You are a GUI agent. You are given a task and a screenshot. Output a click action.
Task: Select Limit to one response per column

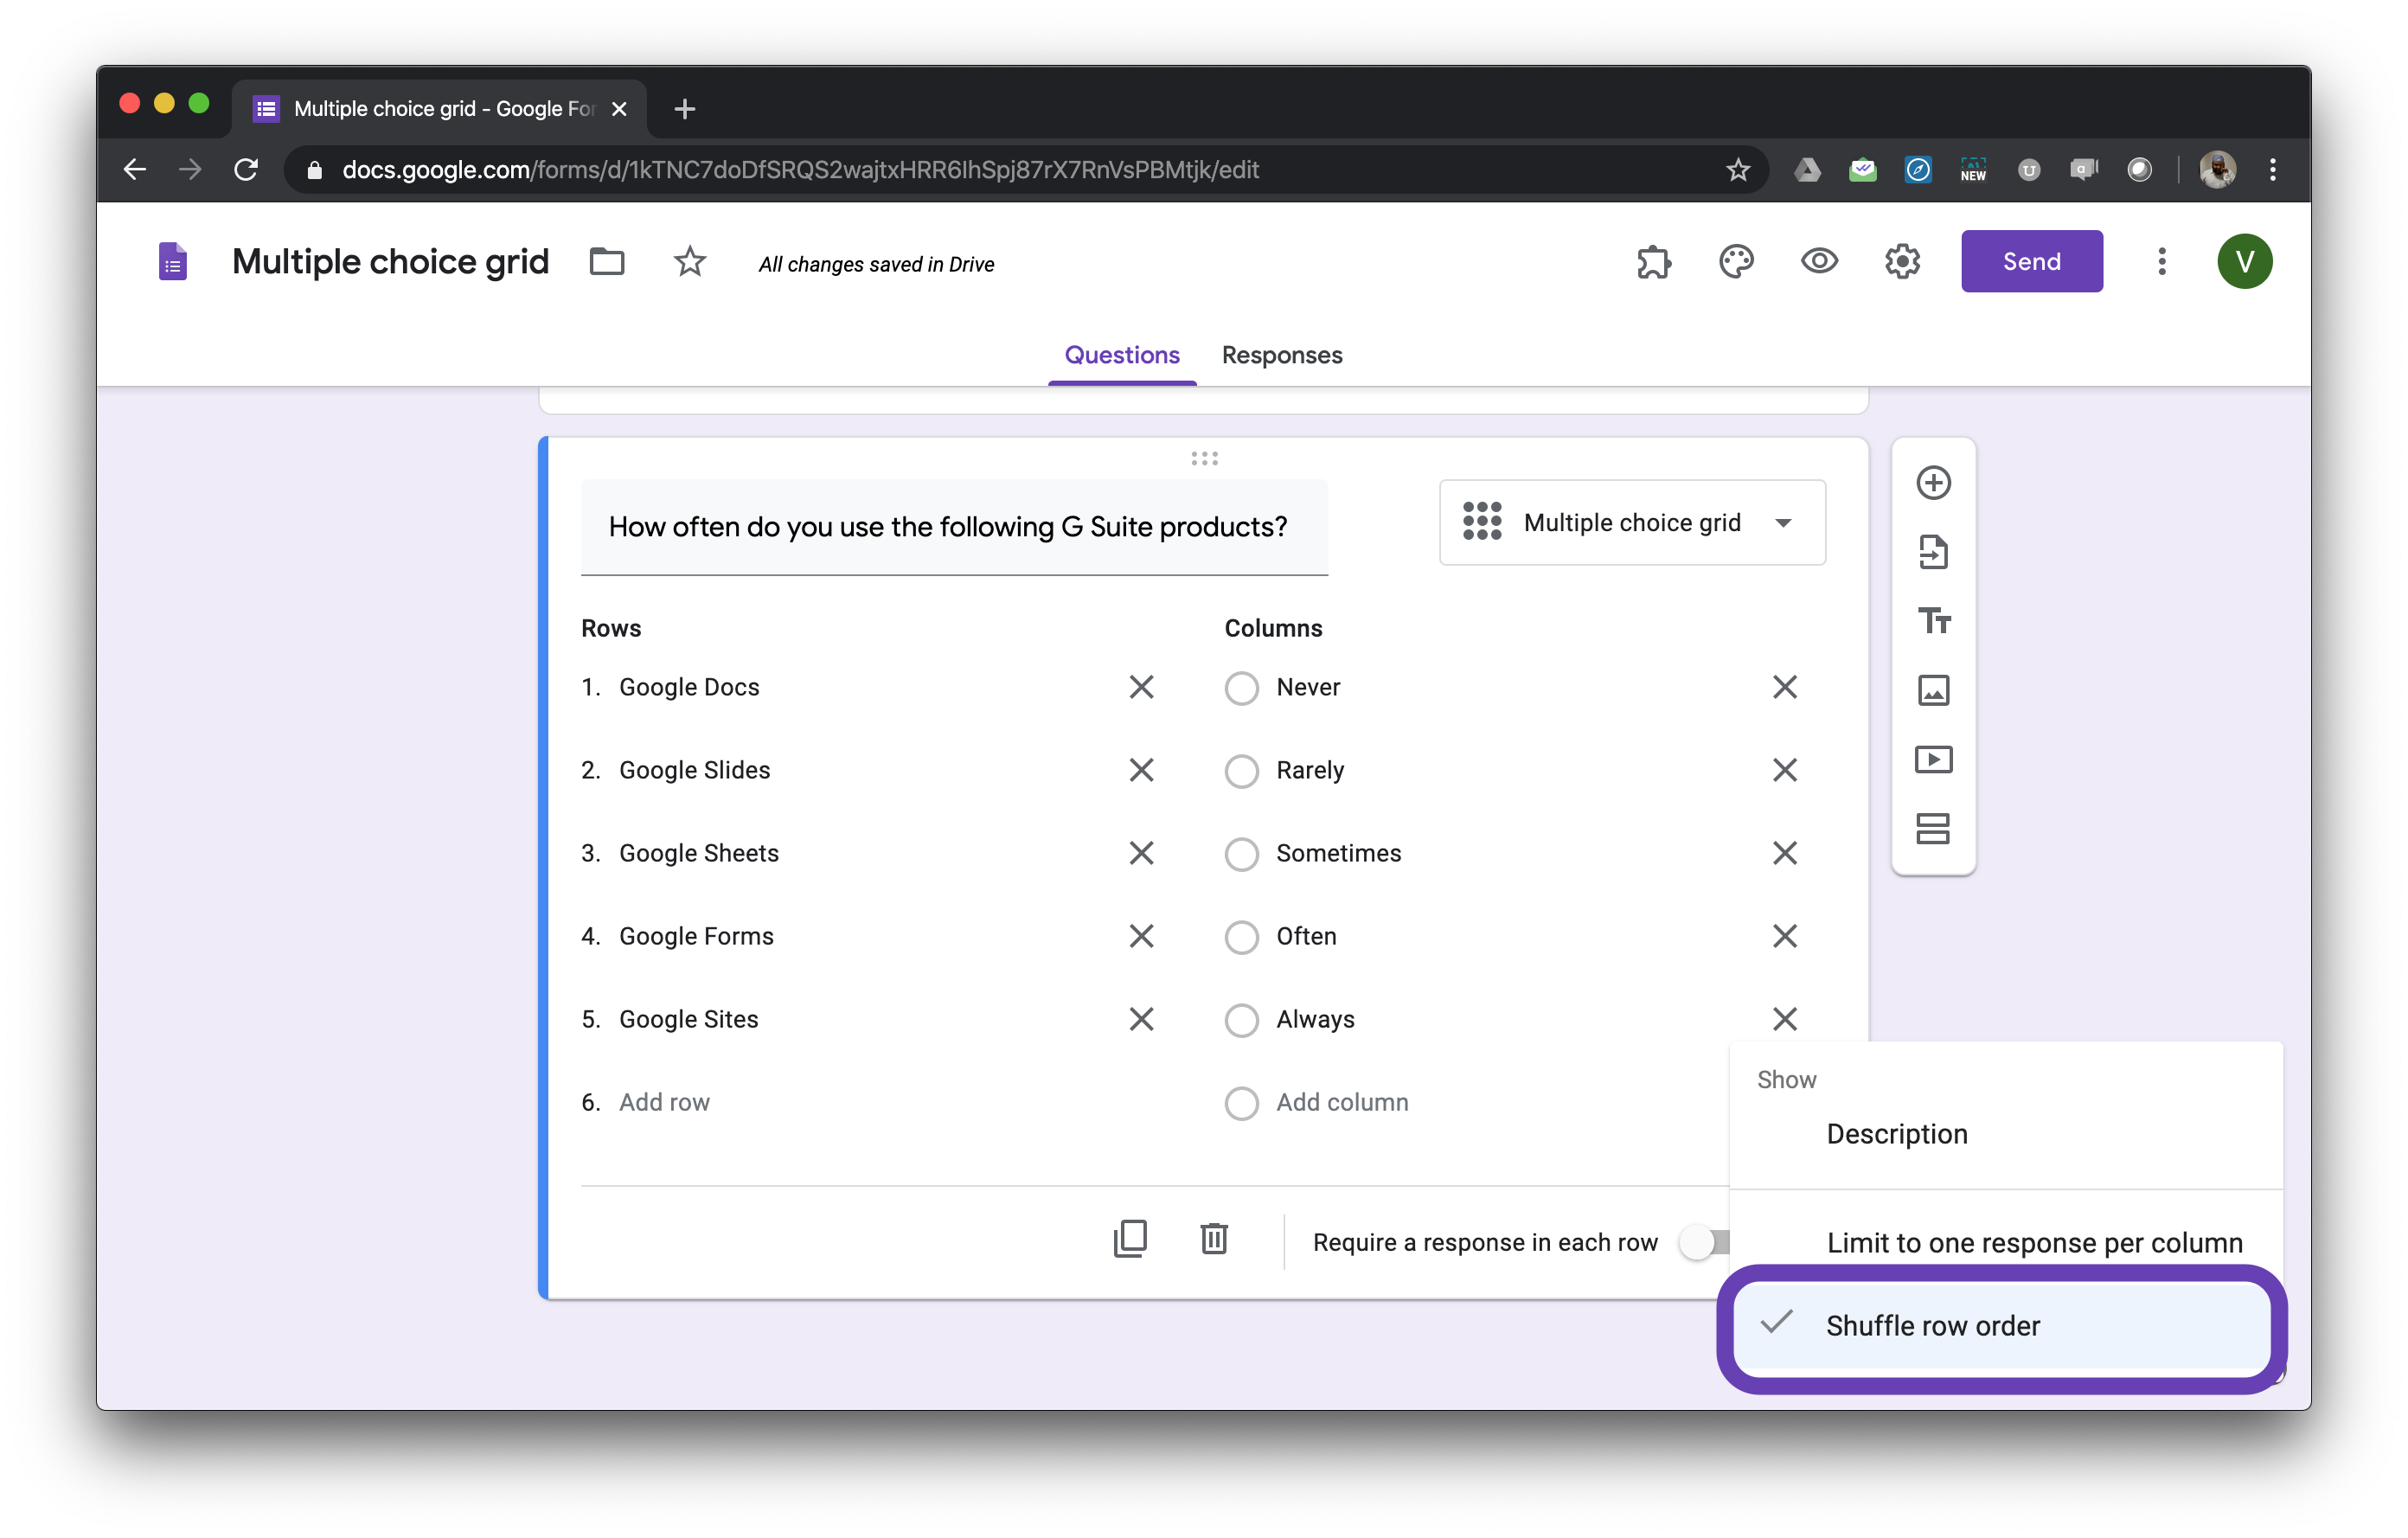[2033, 1243]
